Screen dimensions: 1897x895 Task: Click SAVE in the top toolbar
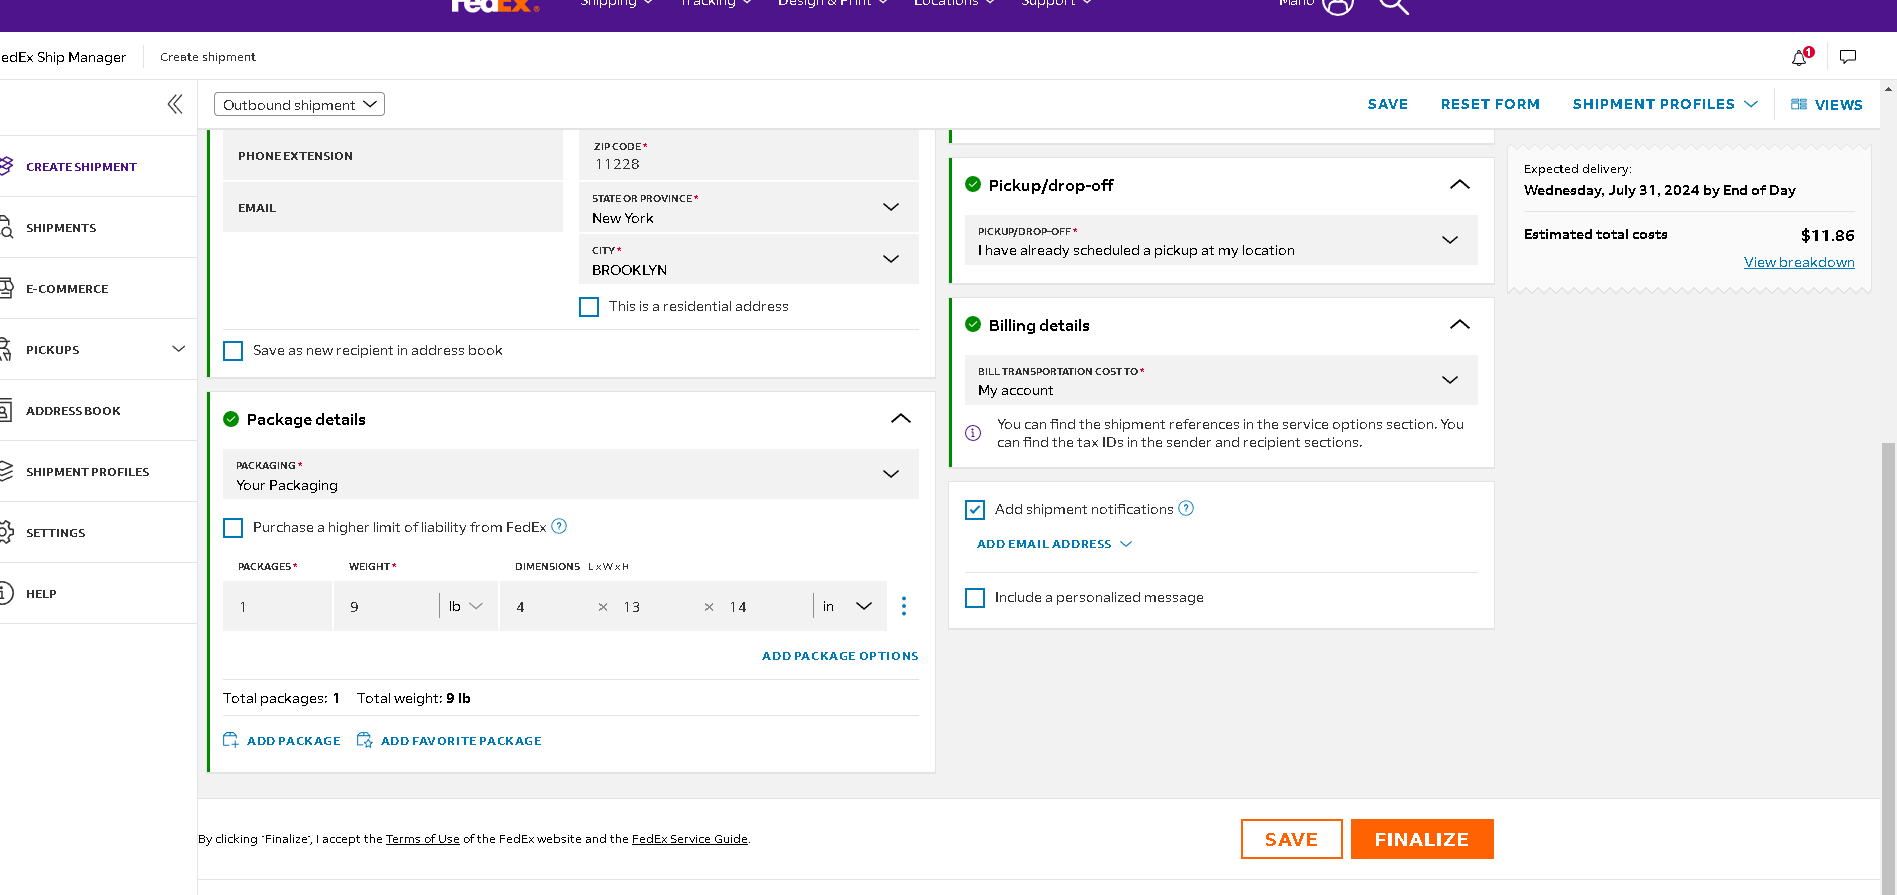pos(1388,104)
